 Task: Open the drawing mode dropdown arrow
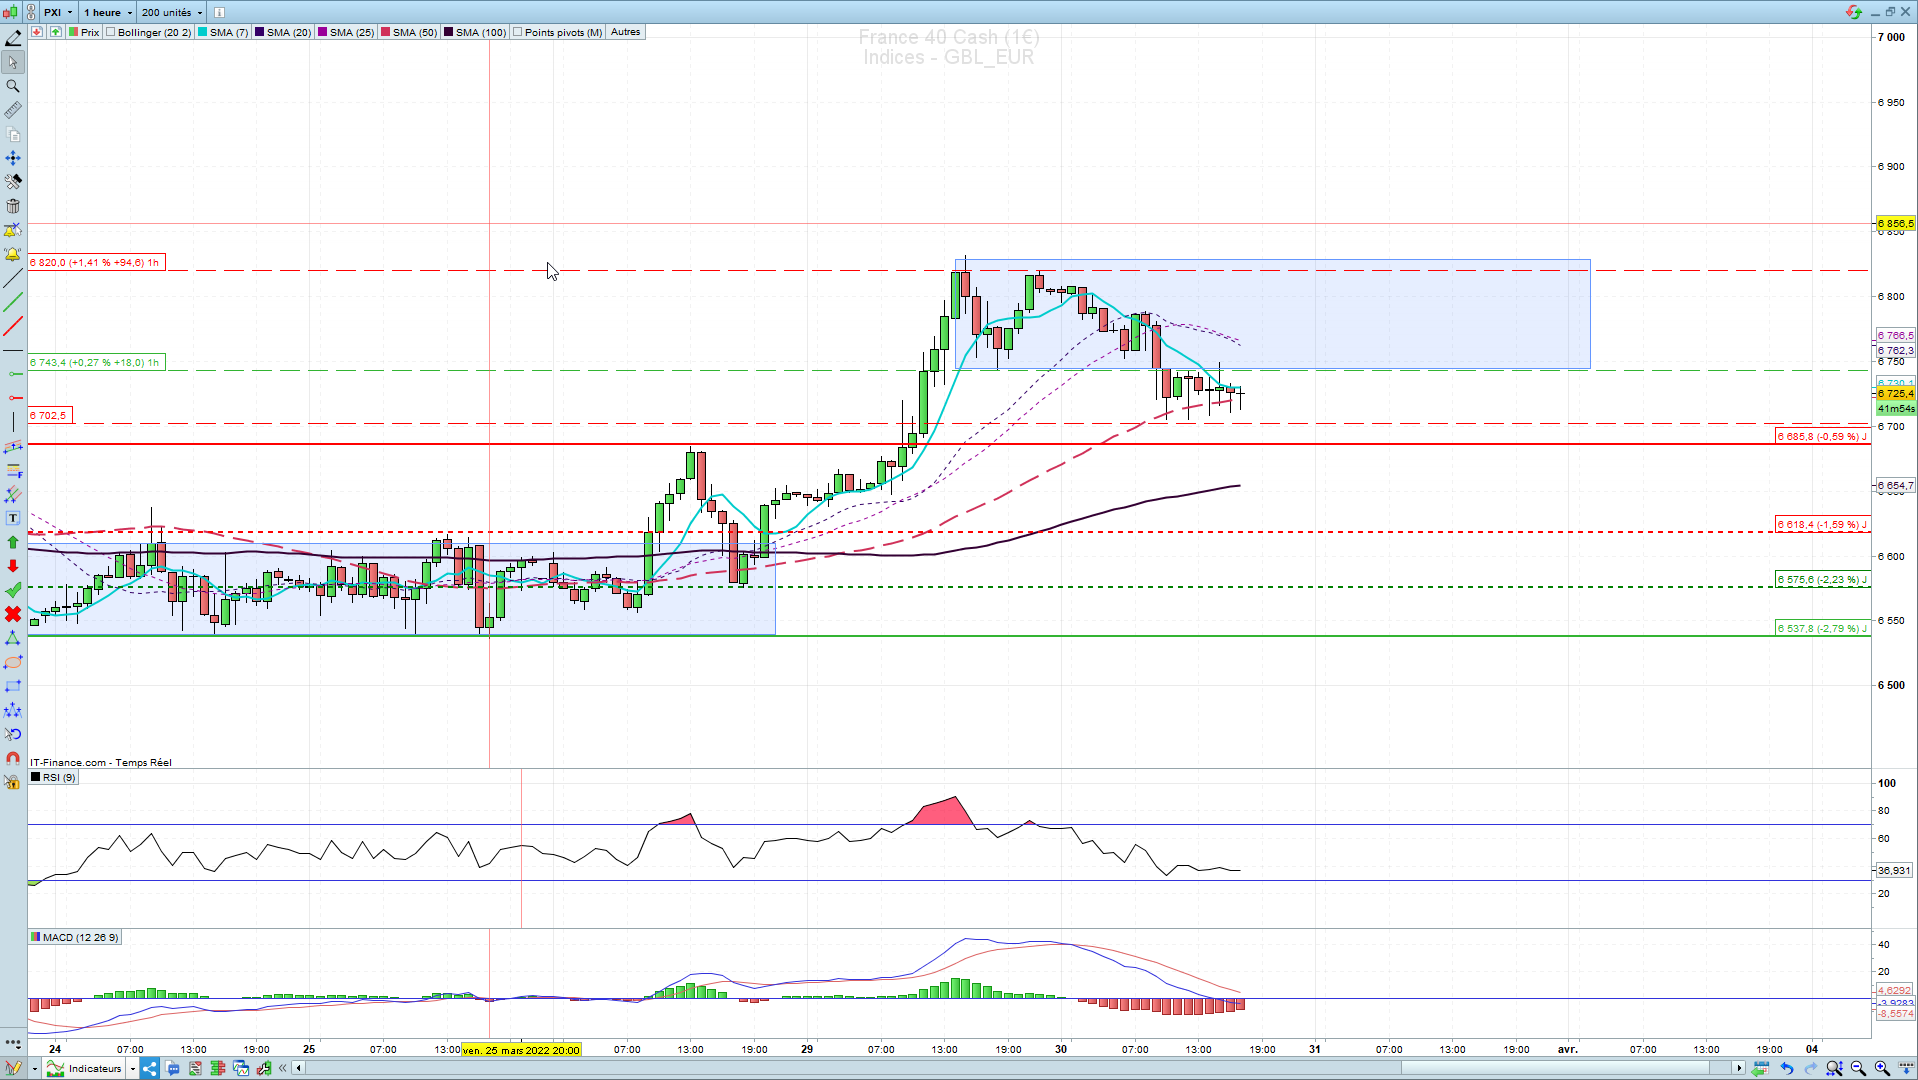click(x=34, y=1068)
